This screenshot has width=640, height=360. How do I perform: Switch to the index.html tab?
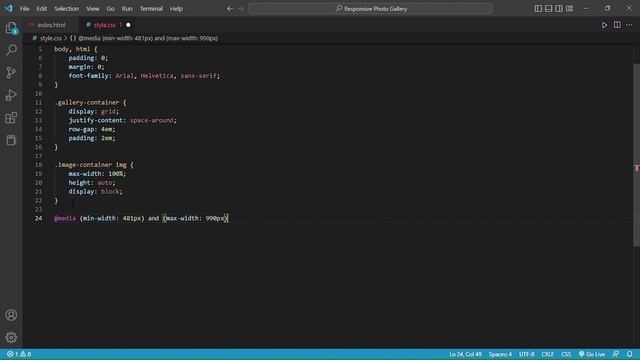pyautogui.click(x=51, y=25)
